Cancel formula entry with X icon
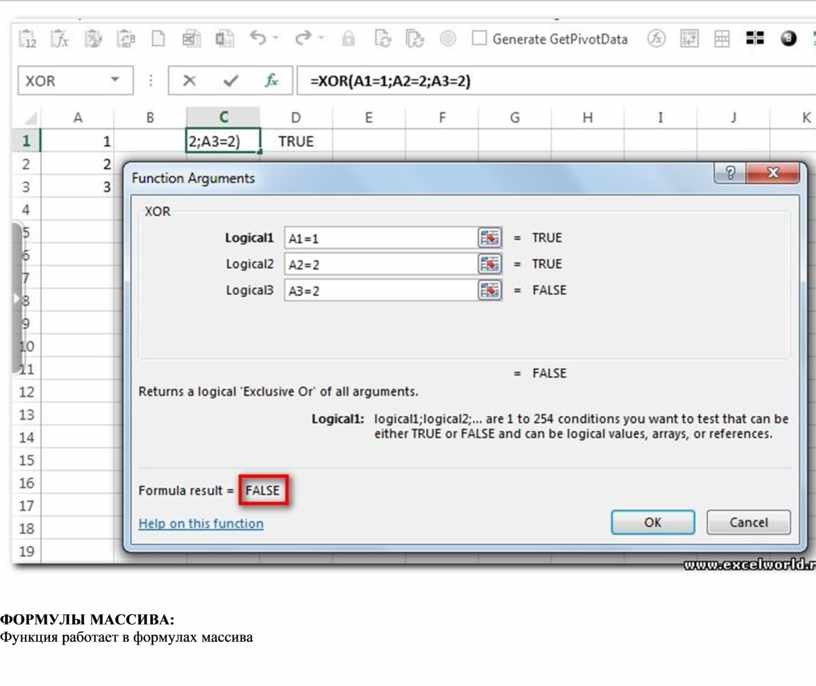Image resolution: width=816 pixels, height=686 pixels. click(x=189, y=81)
